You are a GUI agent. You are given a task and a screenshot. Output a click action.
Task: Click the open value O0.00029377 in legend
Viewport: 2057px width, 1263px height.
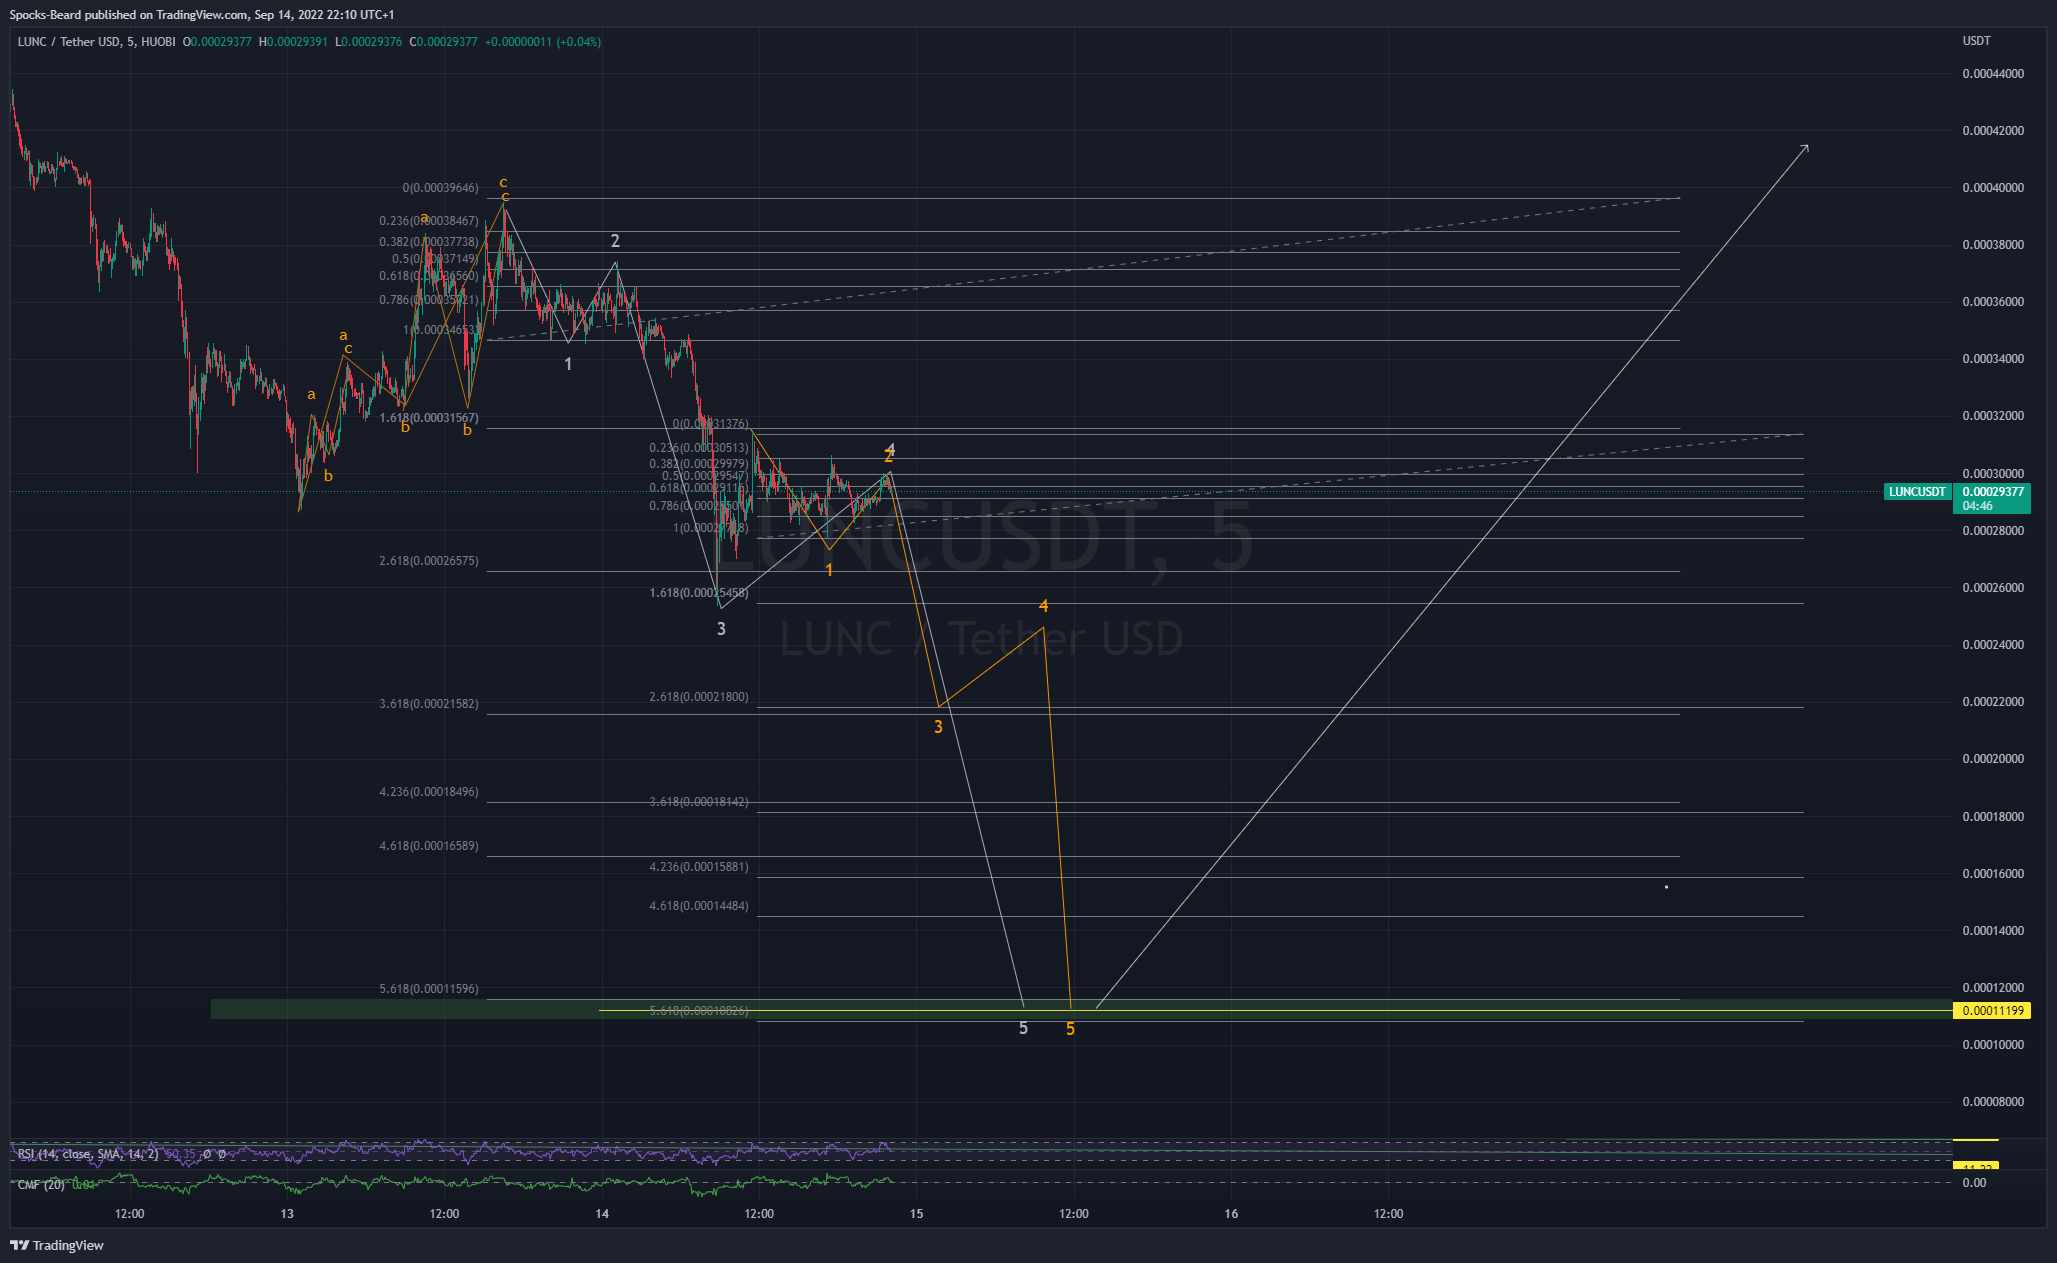[218, 42]
